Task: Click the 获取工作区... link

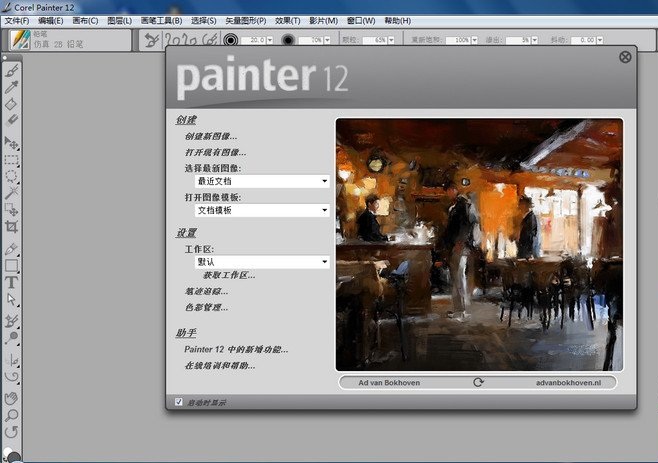Action: point(229,275)
